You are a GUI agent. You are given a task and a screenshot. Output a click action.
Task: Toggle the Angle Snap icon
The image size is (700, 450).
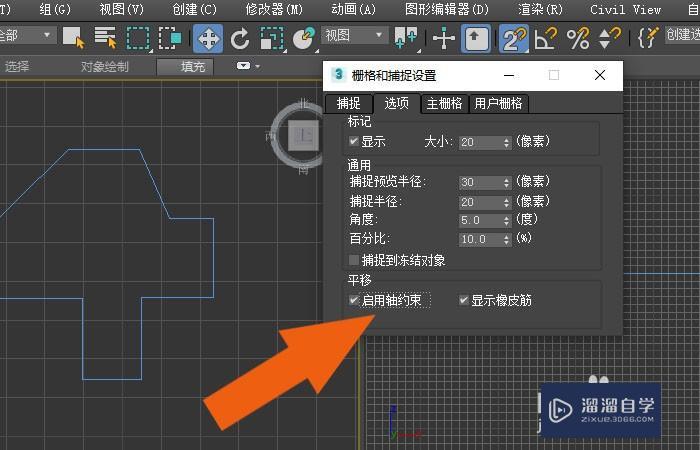click(x=546, y=38)
